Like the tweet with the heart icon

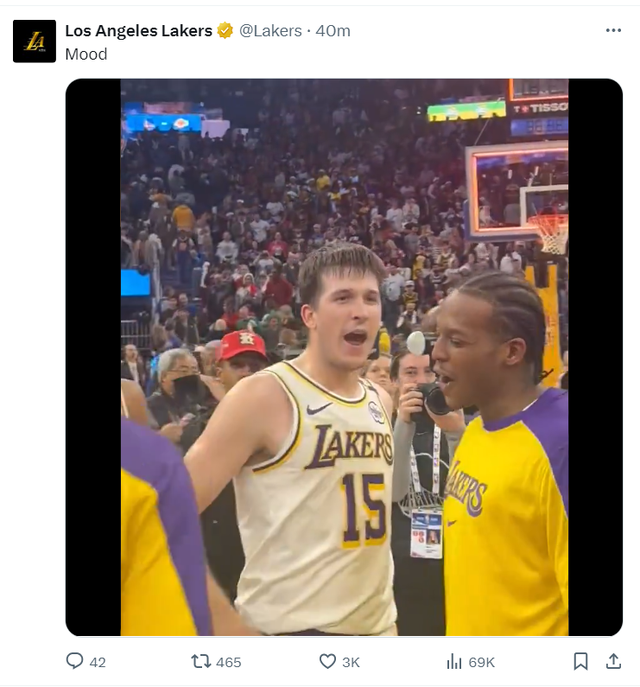coord(327,661)
